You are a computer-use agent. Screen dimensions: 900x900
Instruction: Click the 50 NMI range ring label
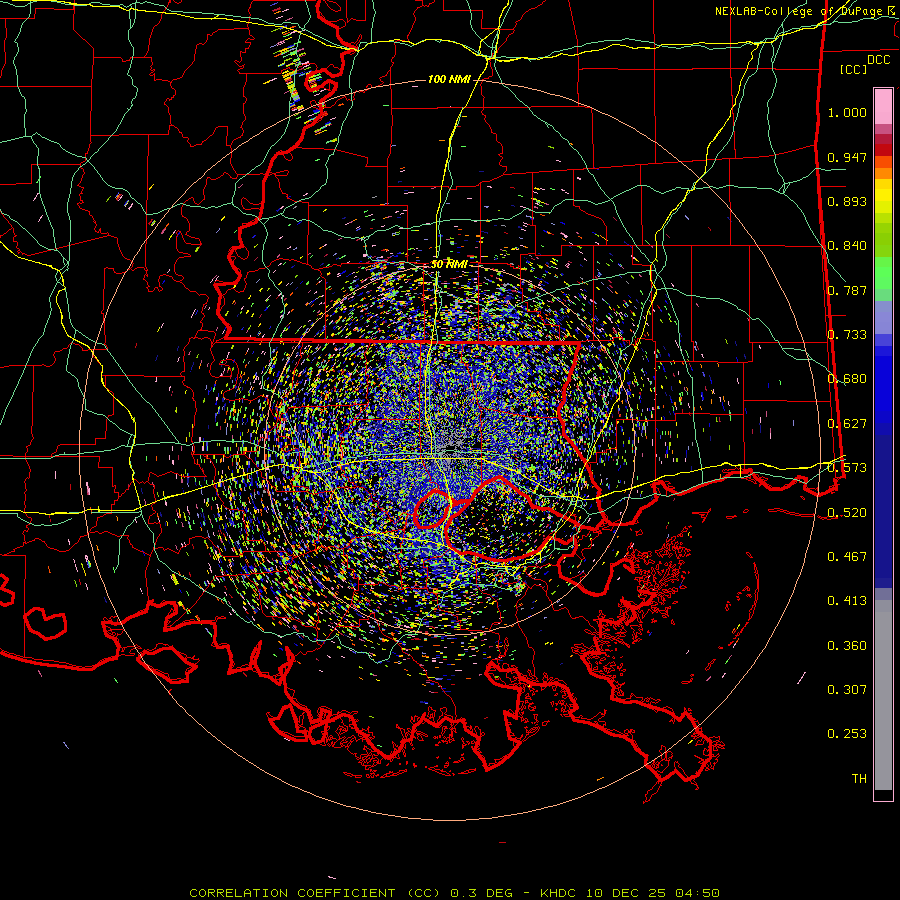coord(449,264)
